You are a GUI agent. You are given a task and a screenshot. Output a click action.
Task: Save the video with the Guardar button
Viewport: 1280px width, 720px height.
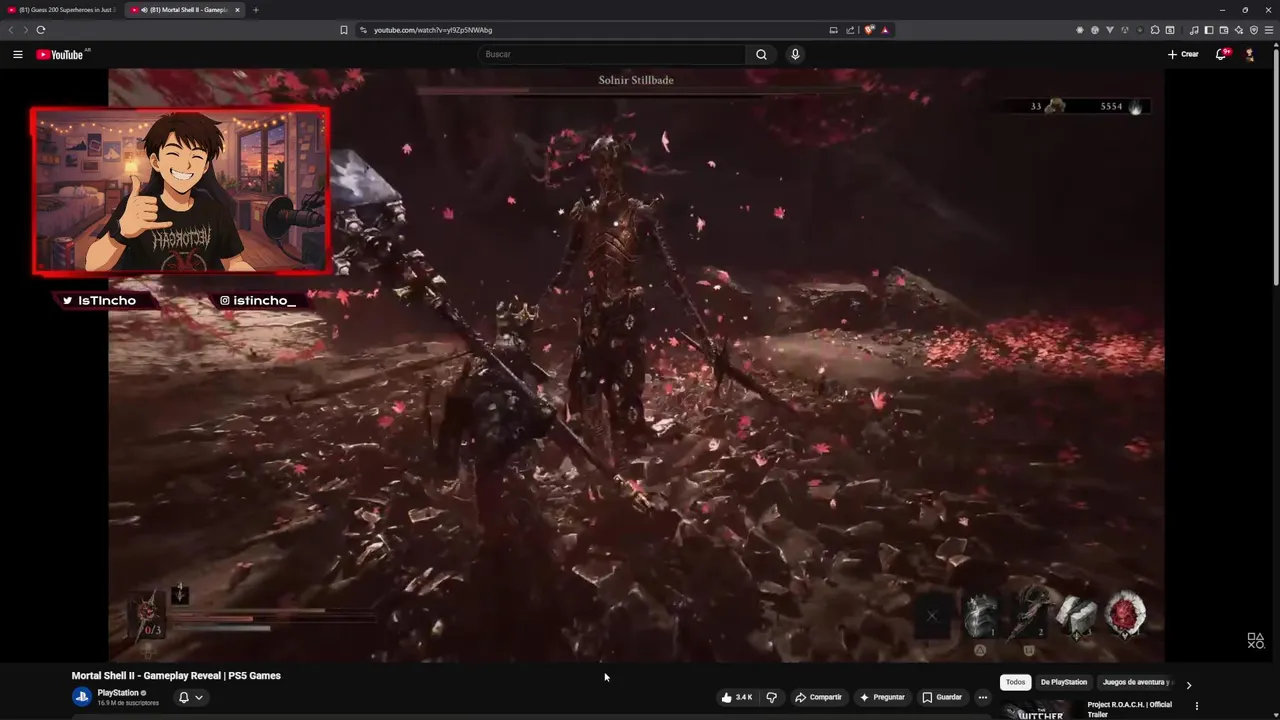941,697
